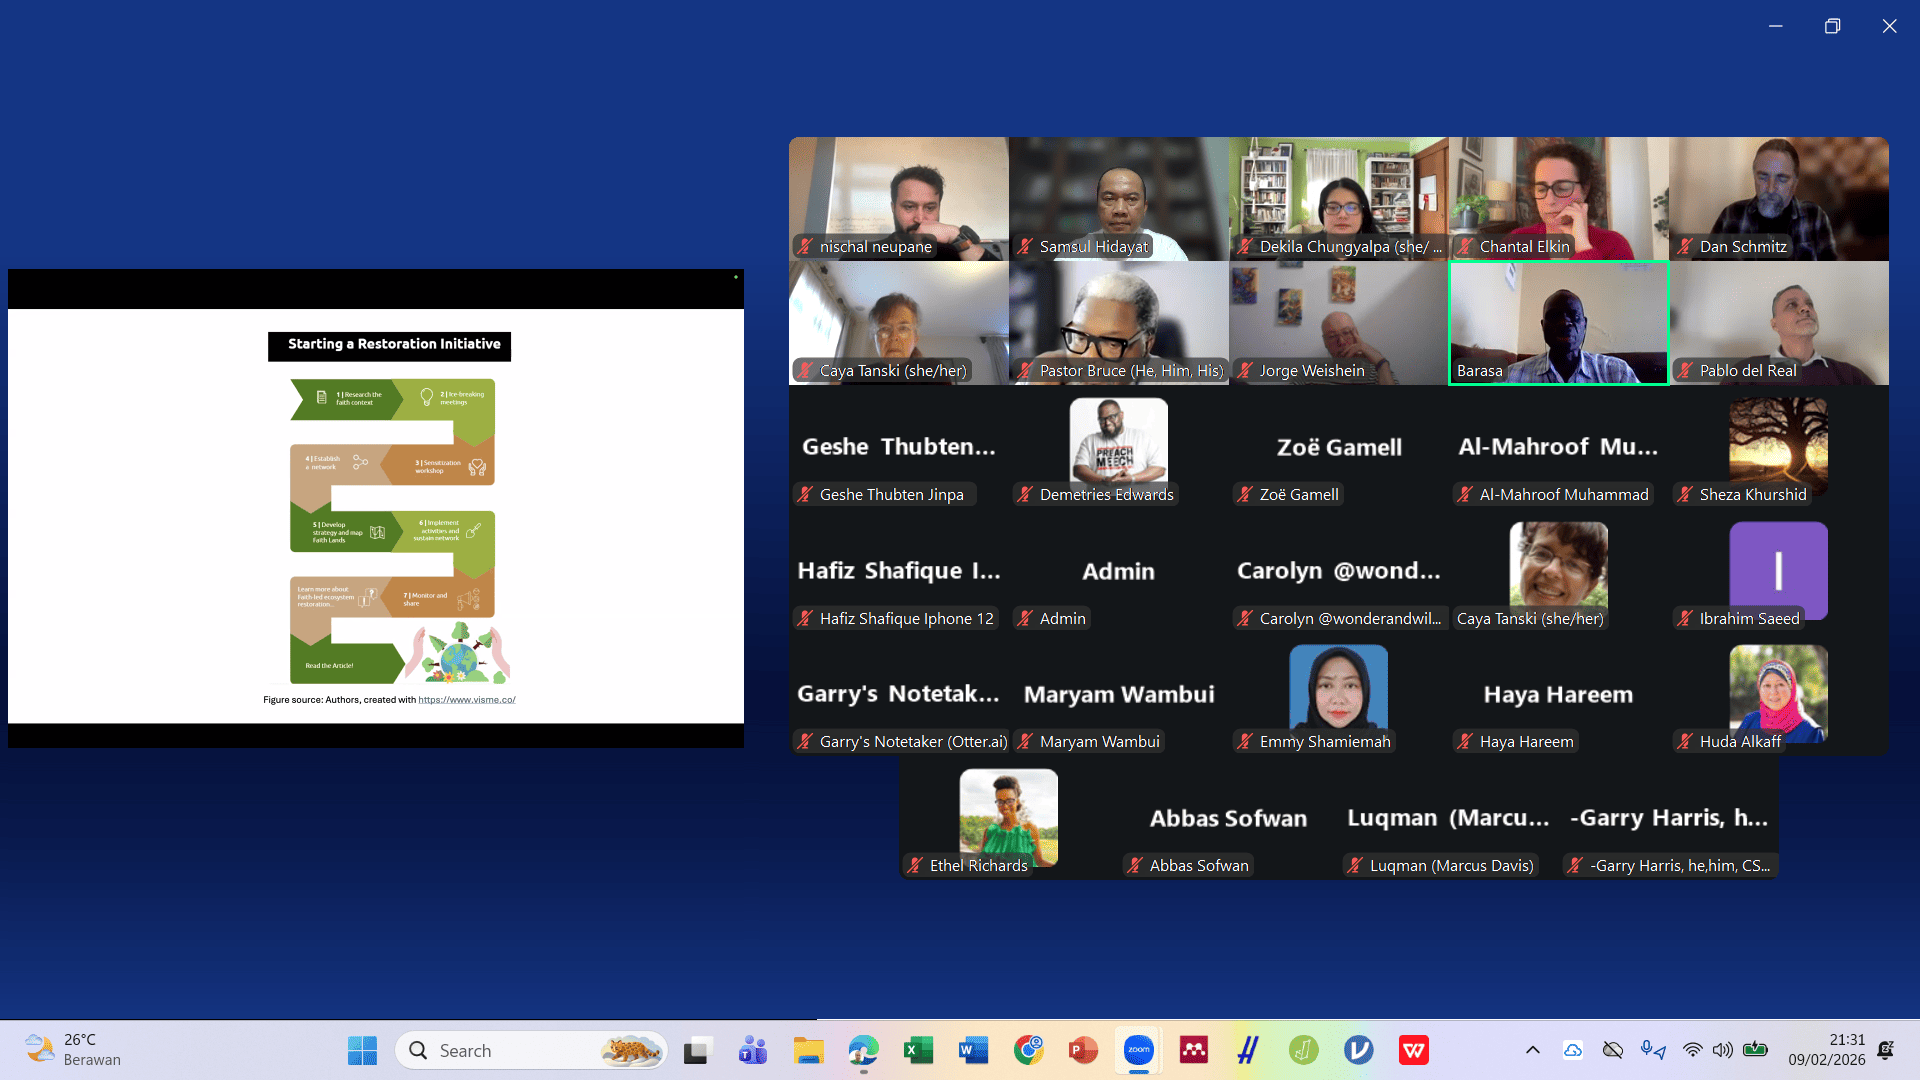
Task: Click the visme.co figure source link
Action: [x=466, y=700]
